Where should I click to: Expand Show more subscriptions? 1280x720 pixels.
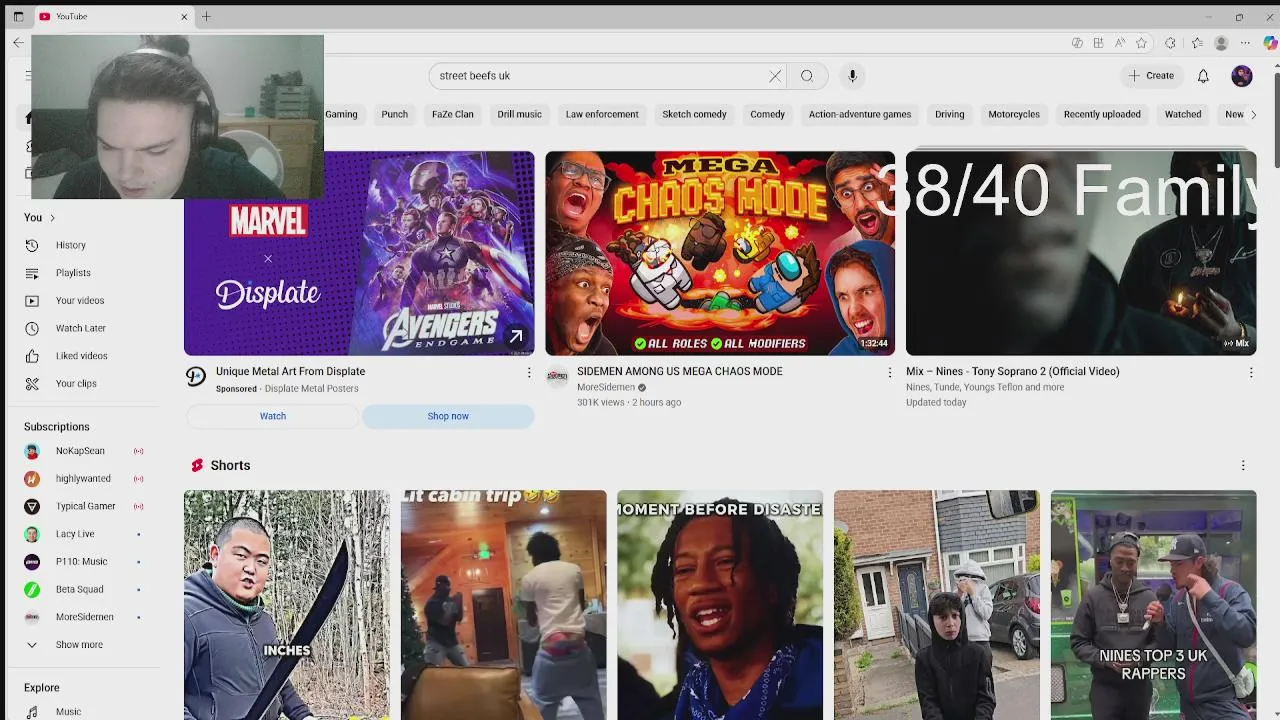point(80,645)
